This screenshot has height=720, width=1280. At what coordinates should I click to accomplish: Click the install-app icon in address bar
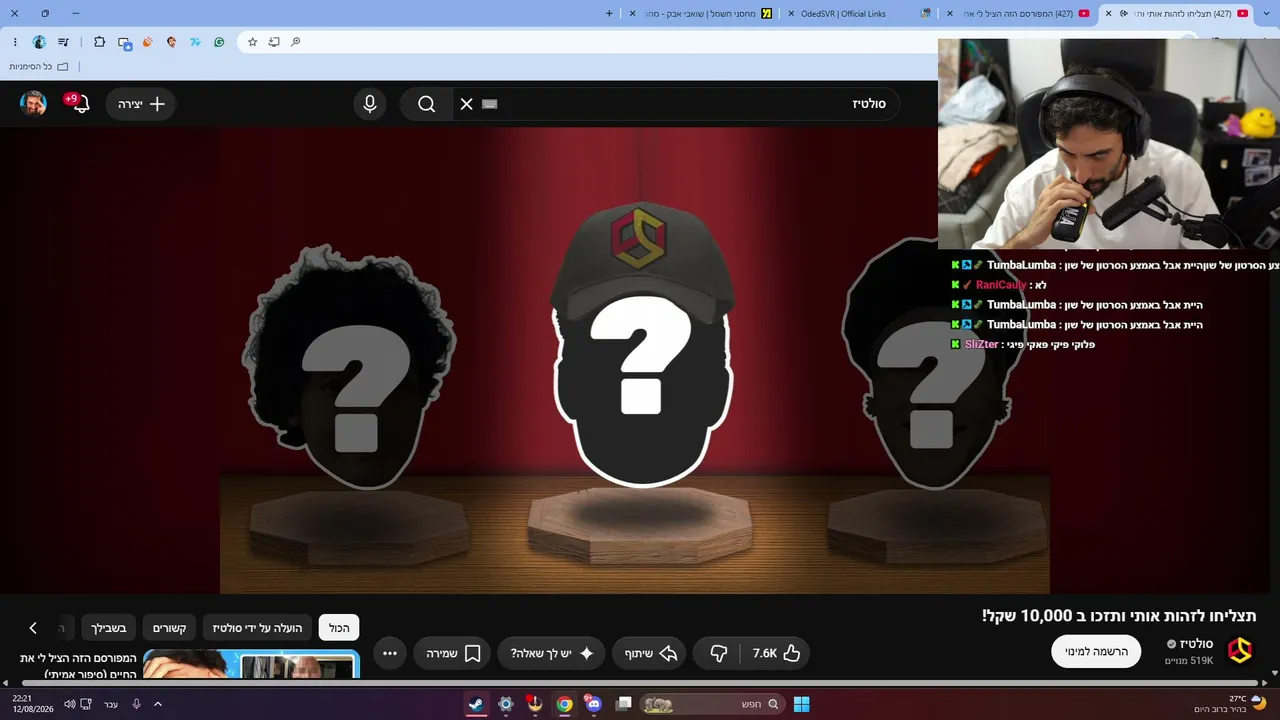tap(274, 42)
